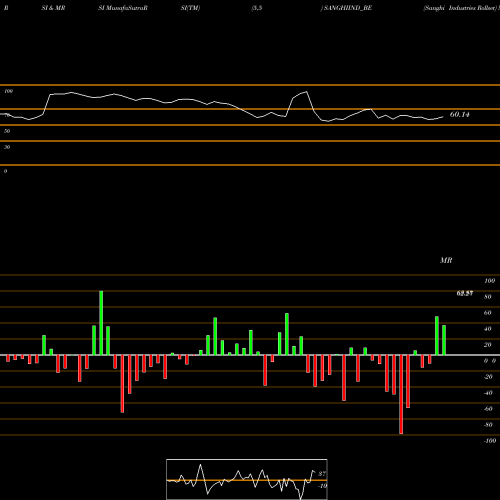Click the RSI scale label 50

click(7, 131)
